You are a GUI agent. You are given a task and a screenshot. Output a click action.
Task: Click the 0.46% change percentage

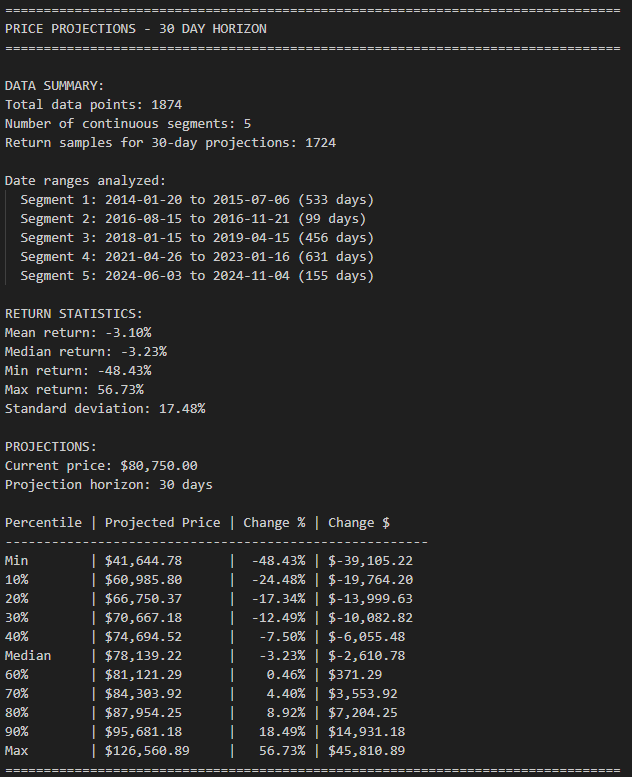pyautogui.click(x=286, y=674)
